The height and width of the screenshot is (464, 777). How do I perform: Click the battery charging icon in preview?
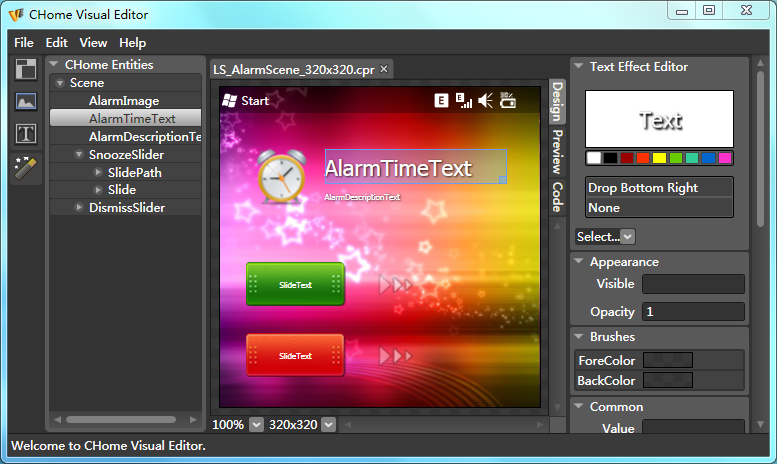pos(507,100)
